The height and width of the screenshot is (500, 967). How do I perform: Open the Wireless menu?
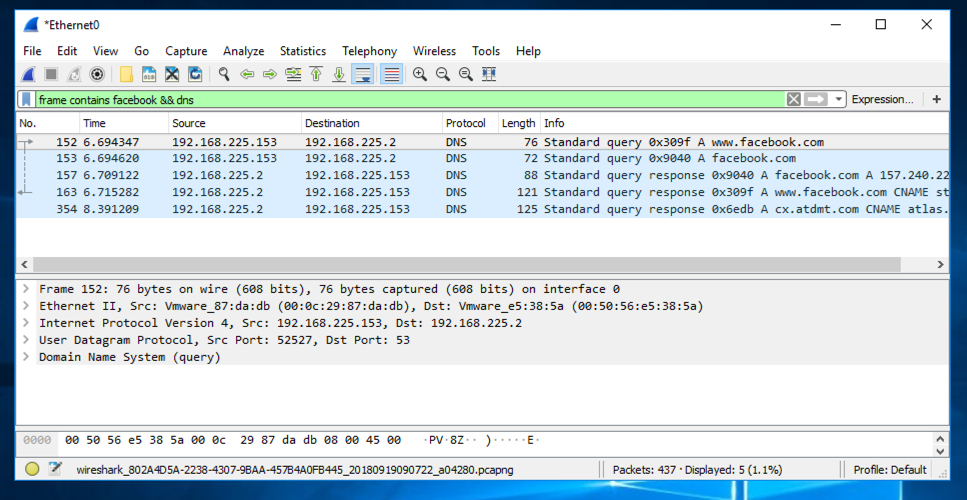(434, 51)
